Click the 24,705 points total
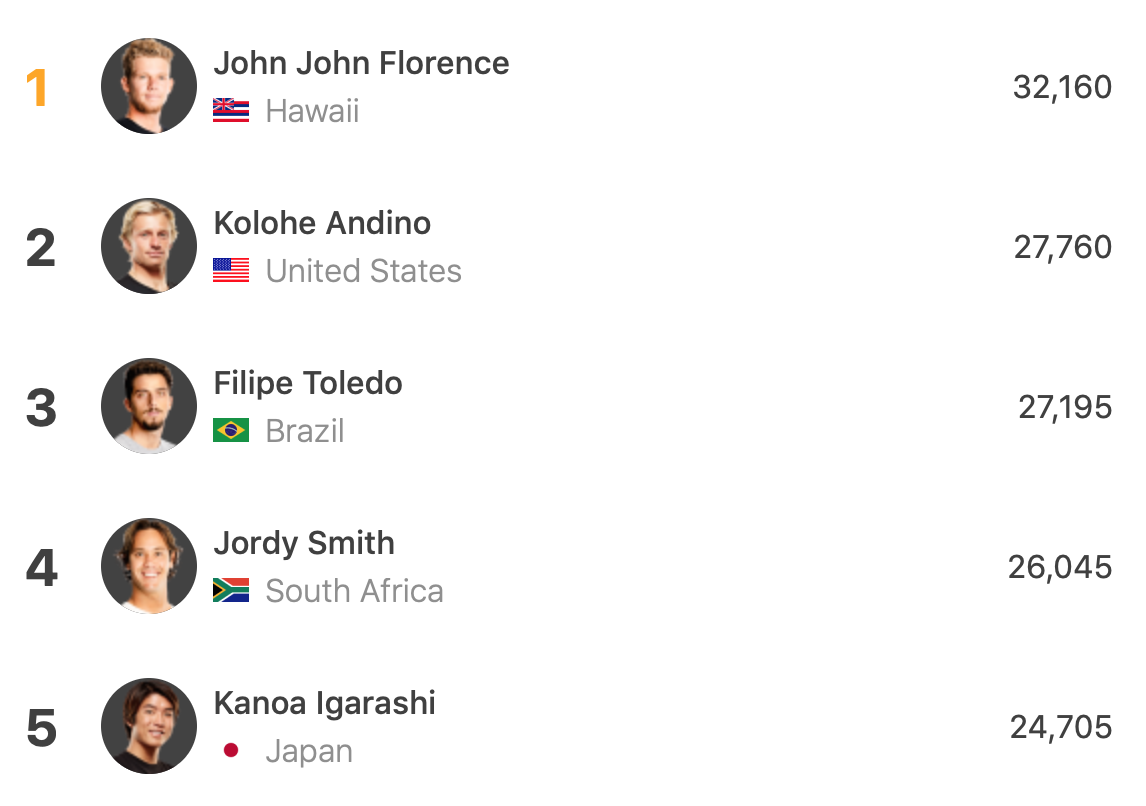 click(1060, 727)
